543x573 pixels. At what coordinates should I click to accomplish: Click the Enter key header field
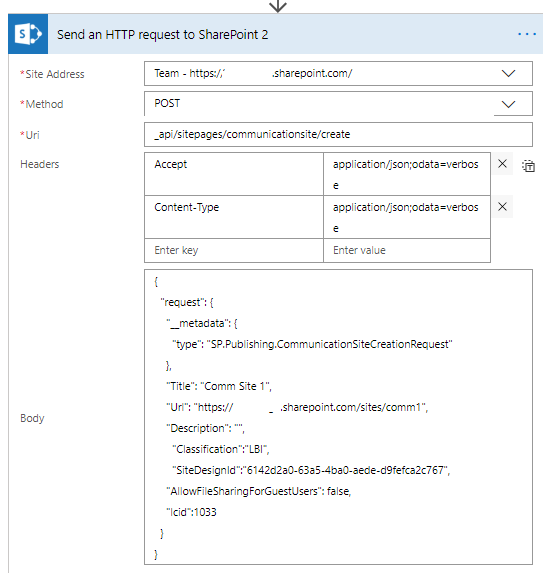234,250
